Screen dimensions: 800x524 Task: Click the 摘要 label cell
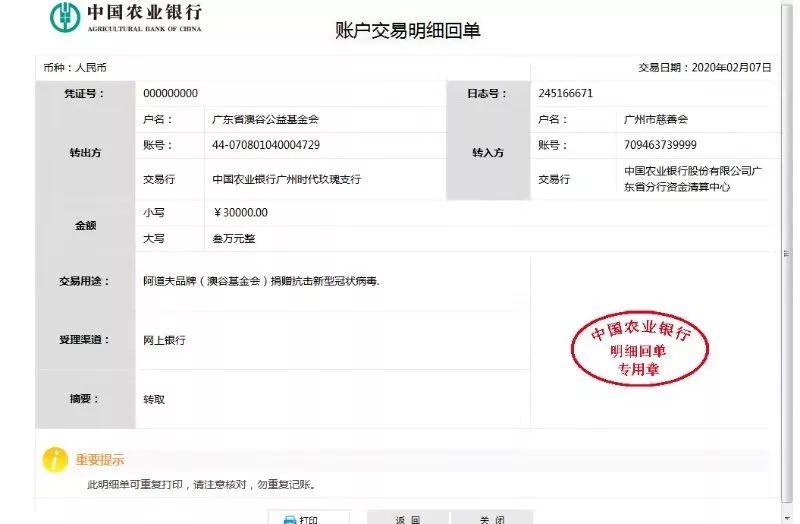coord(85,399)
